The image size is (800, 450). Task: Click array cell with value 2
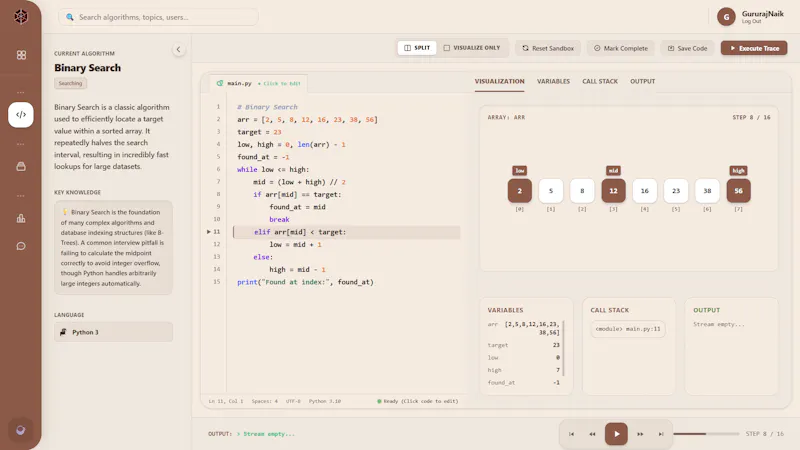pyautogui.click(x=519, y=191)
